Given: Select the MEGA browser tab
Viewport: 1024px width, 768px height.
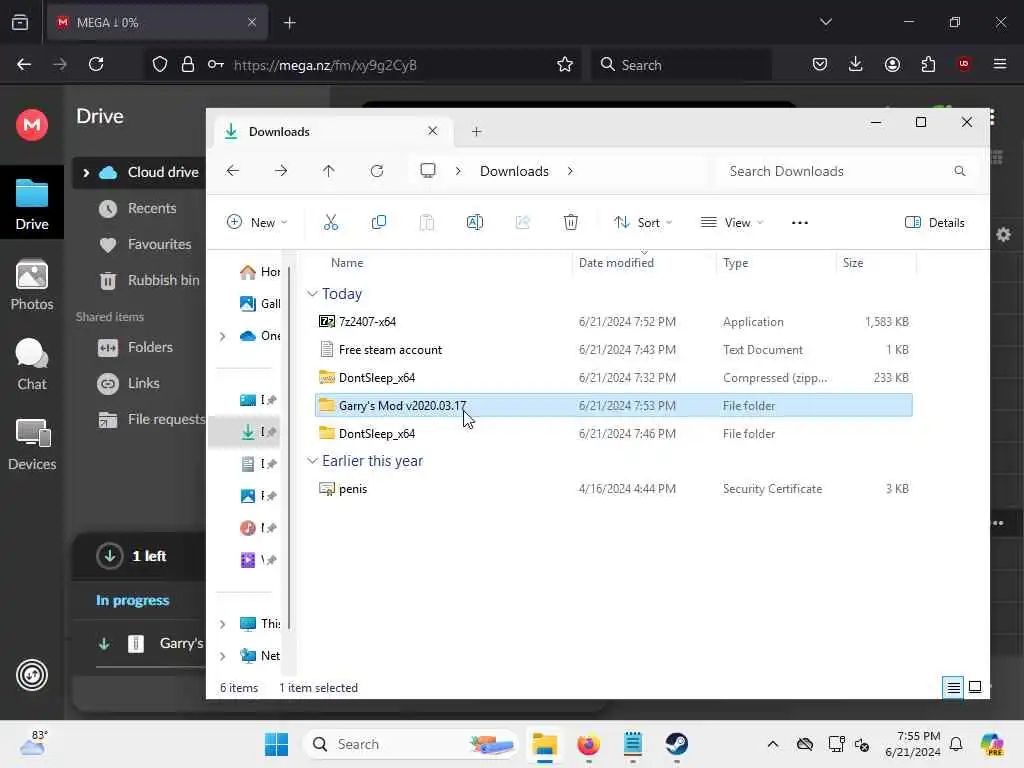Looking at the screenshot, I should click(x=157, y=22).
